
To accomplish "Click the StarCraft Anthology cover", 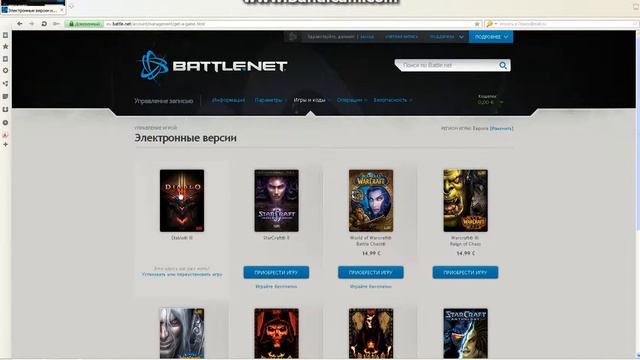I will [x=466, y=333].
